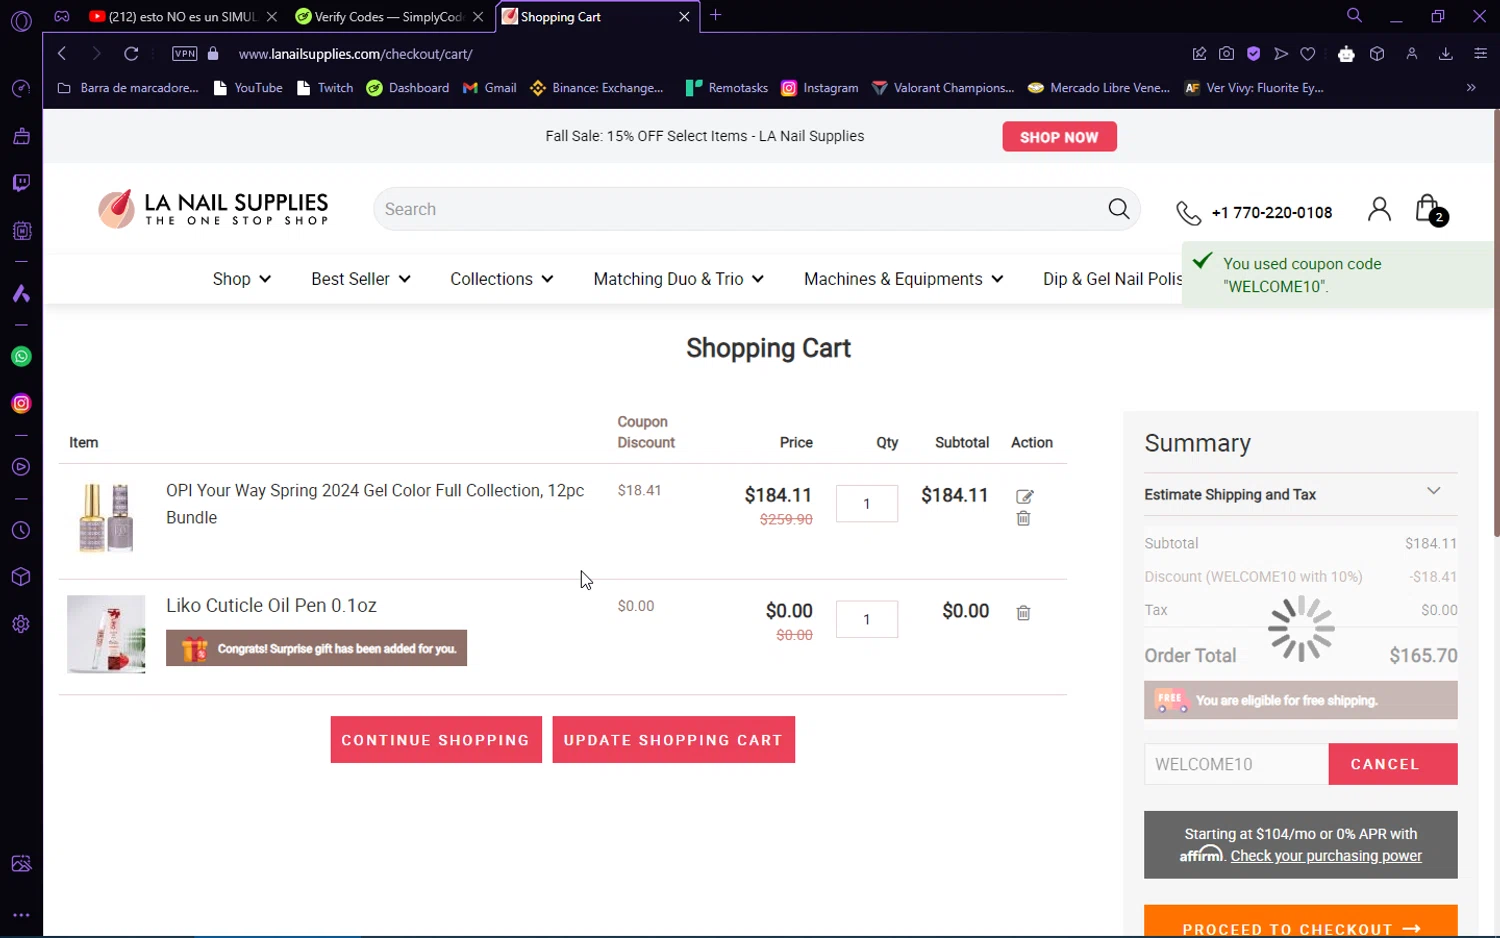
Task: Cancel the WELCOME10 coupon
Action: tap(1392, 764)
